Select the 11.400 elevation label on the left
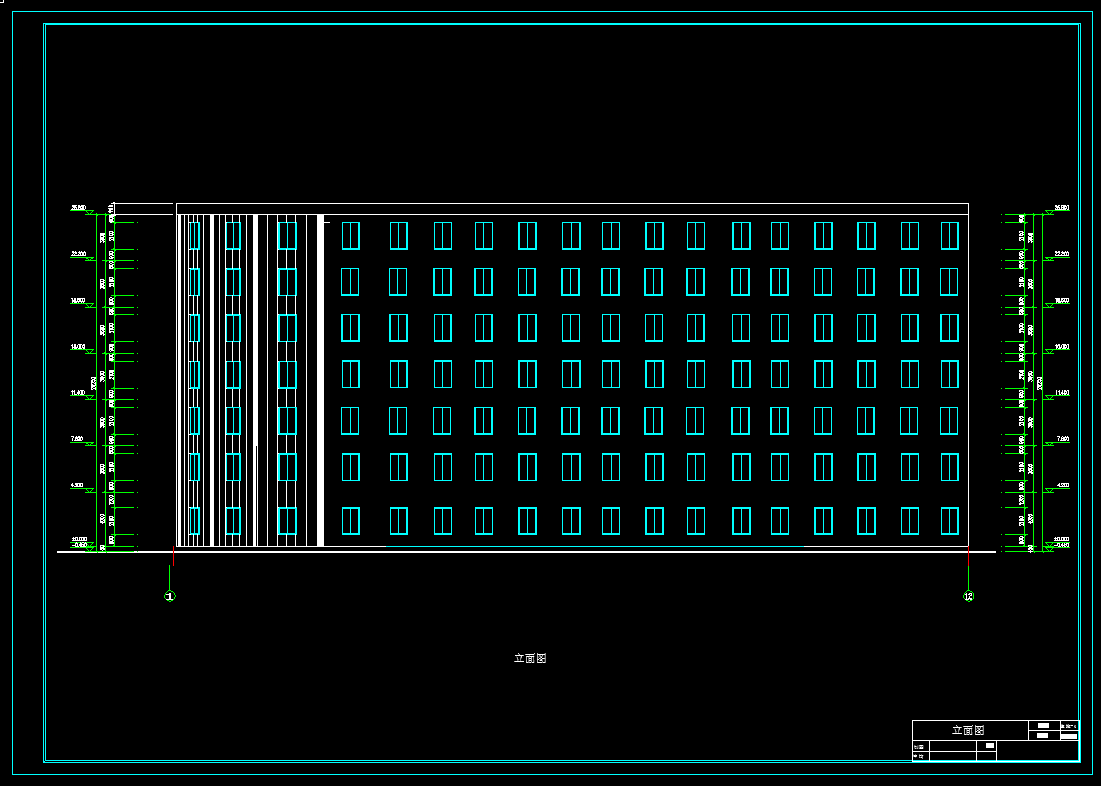1101x786 pixels. [x=78, y=393]
